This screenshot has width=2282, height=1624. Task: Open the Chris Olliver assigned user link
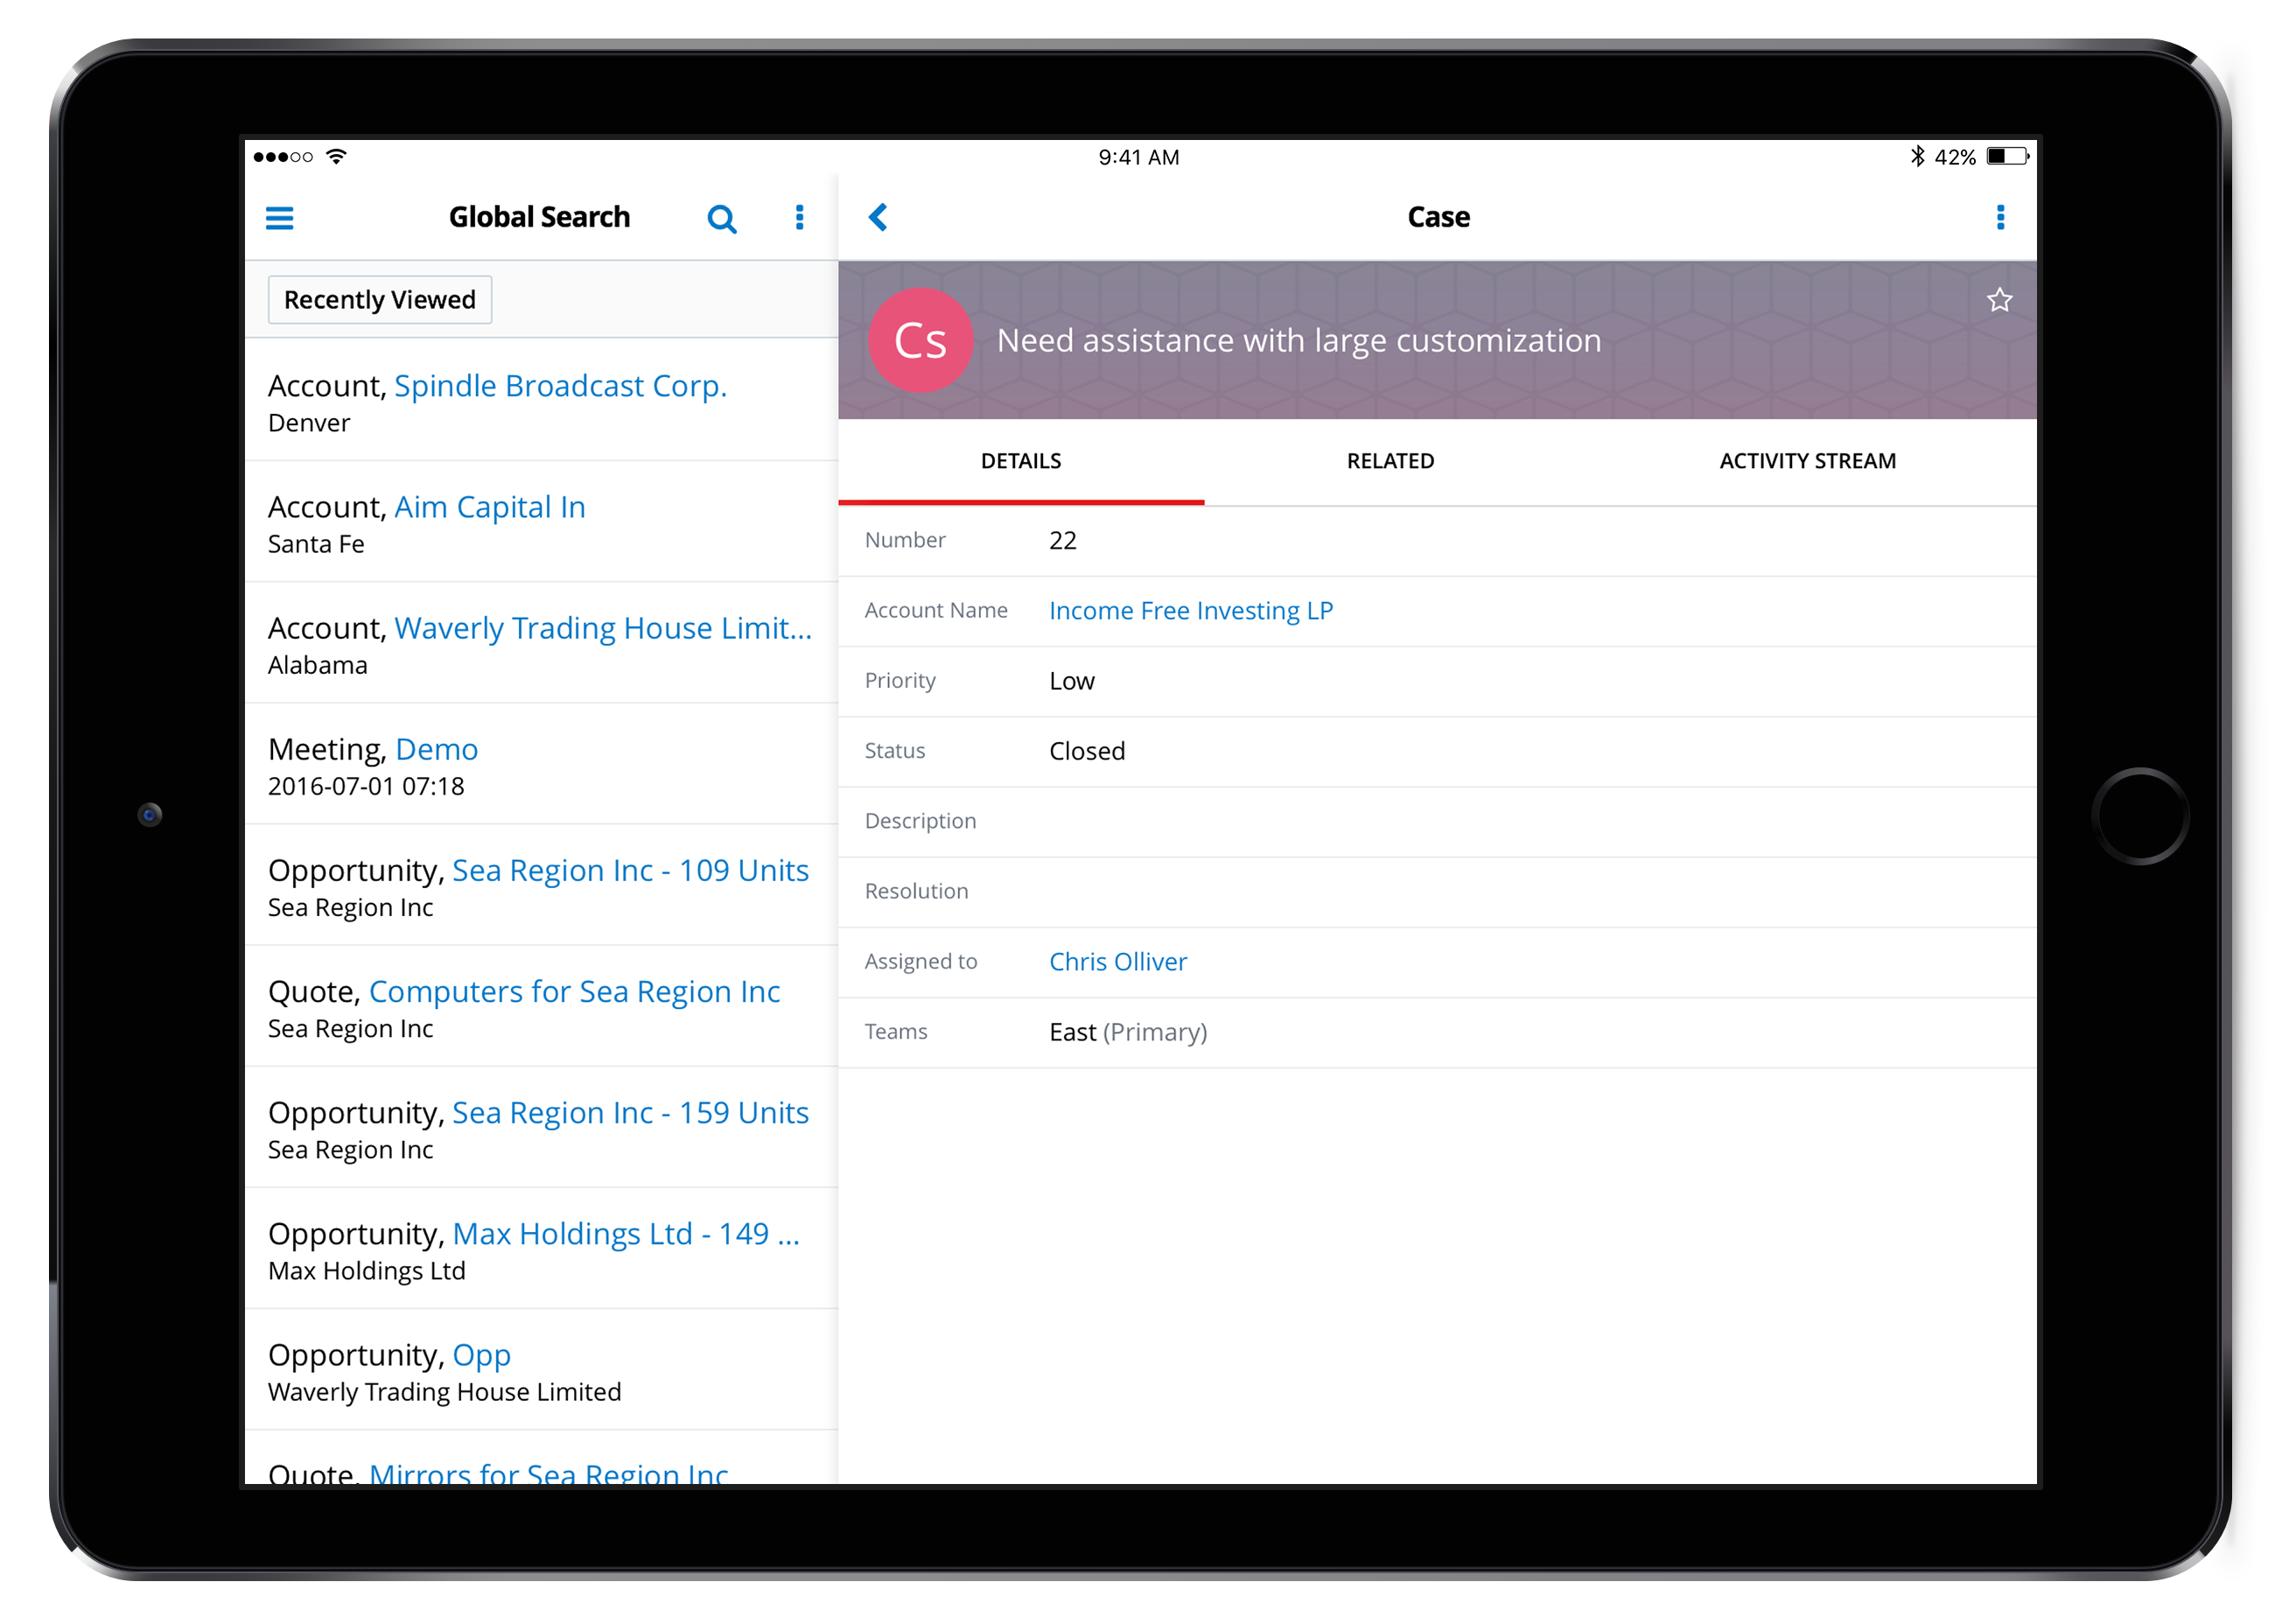(1119, 960)
